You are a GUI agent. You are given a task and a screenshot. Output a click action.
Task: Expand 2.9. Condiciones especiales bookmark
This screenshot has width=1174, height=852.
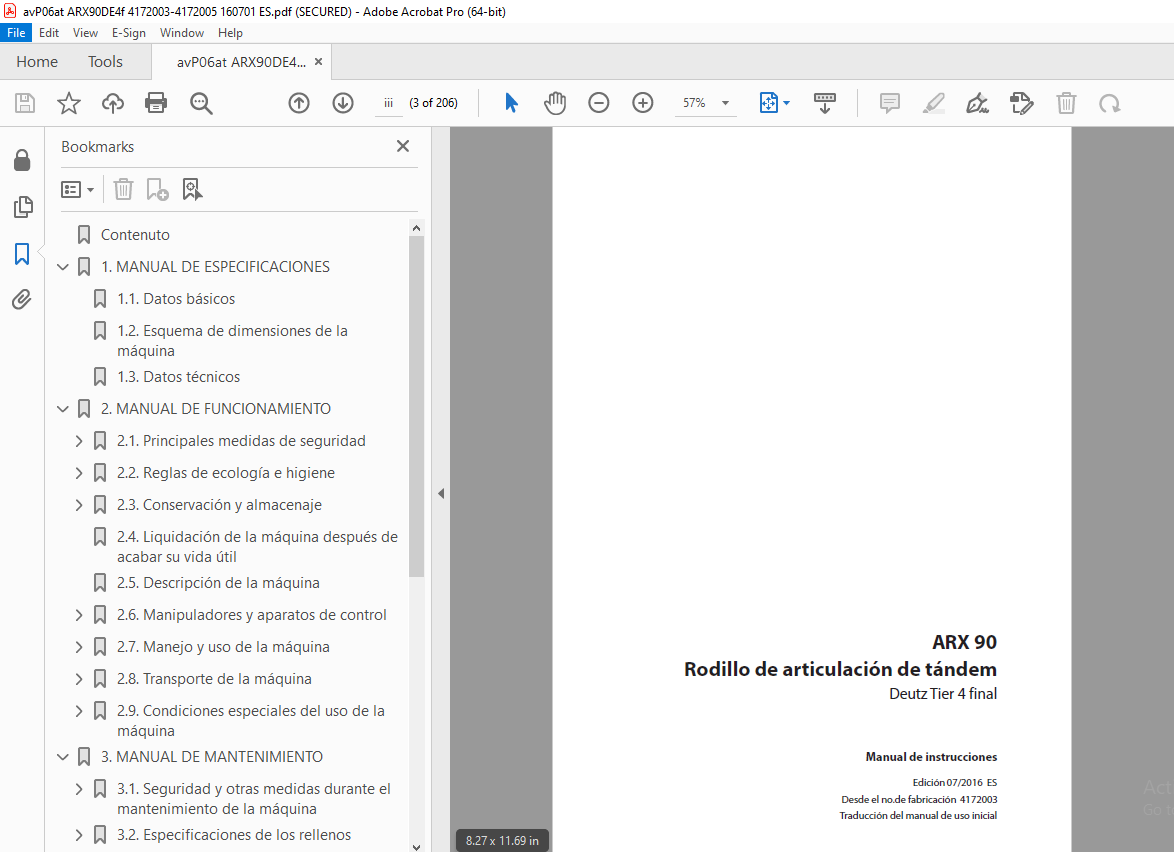click(x=79, y=710)
